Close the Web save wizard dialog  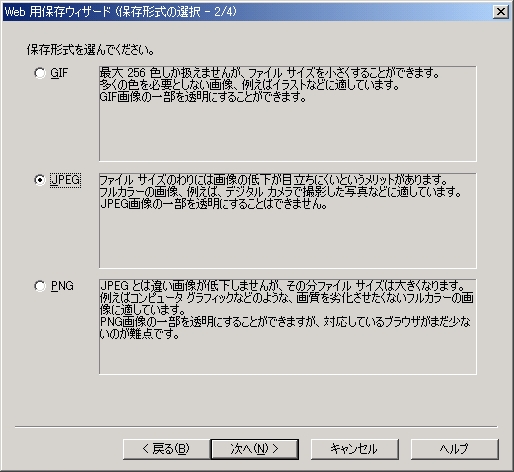[501, 12]
